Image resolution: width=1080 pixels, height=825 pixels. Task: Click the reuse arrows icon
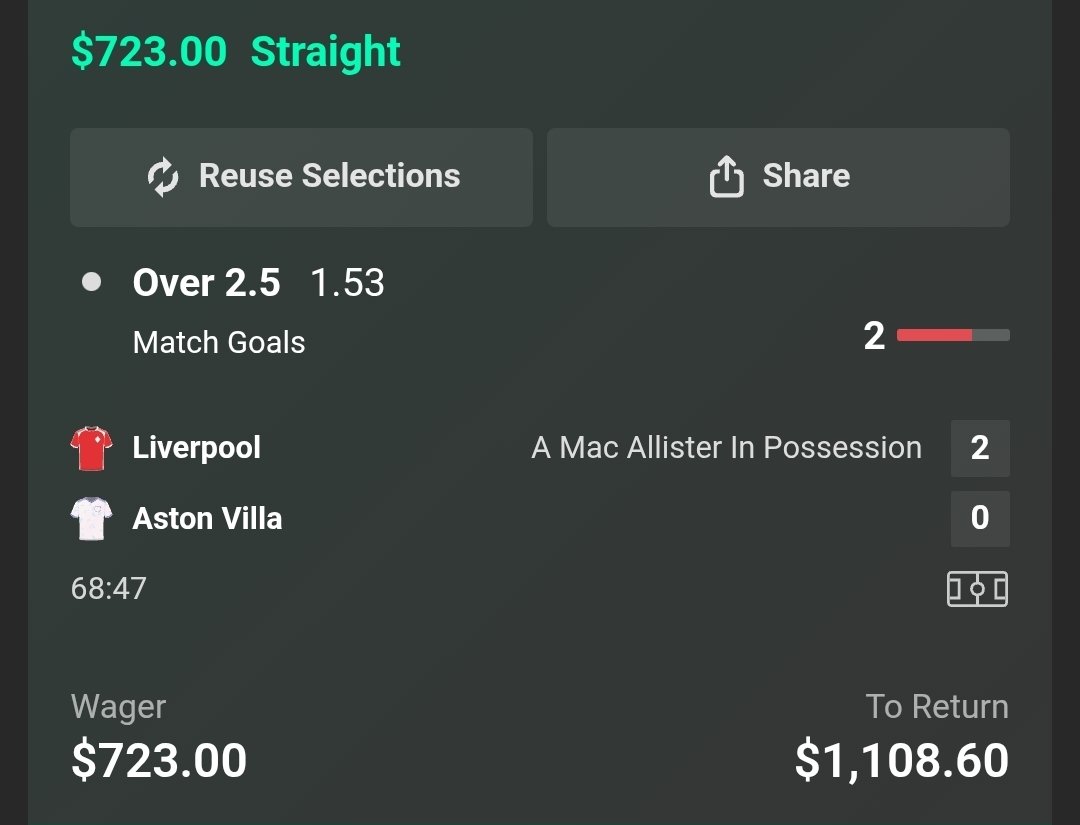[x=163, y=177]
